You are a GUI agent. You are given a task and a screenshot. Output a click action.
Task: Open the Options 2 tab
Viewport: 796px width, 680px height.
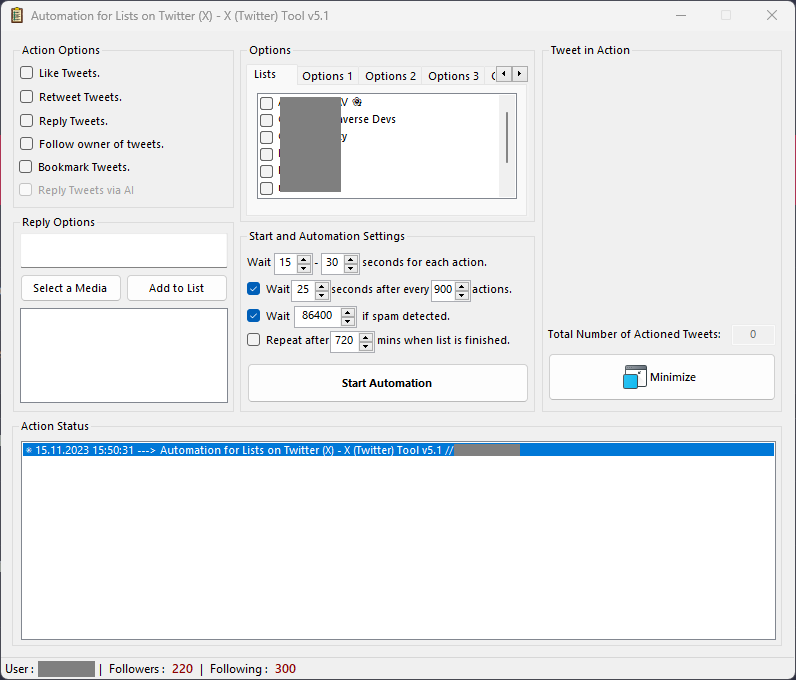[390, 76]
